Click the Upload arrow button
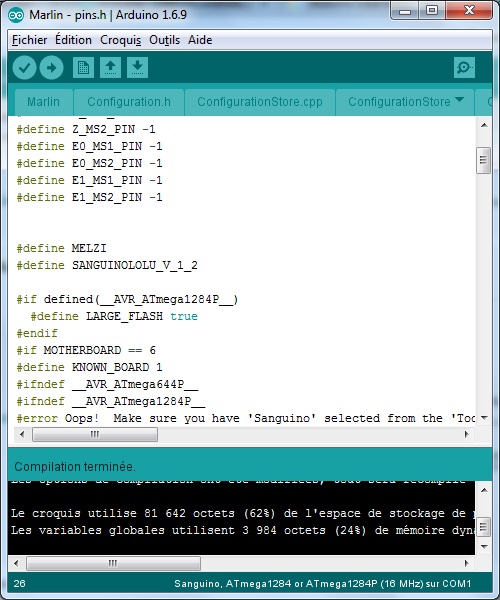Image resolution: width=500 pixels, height=600 pixels. 51,68
